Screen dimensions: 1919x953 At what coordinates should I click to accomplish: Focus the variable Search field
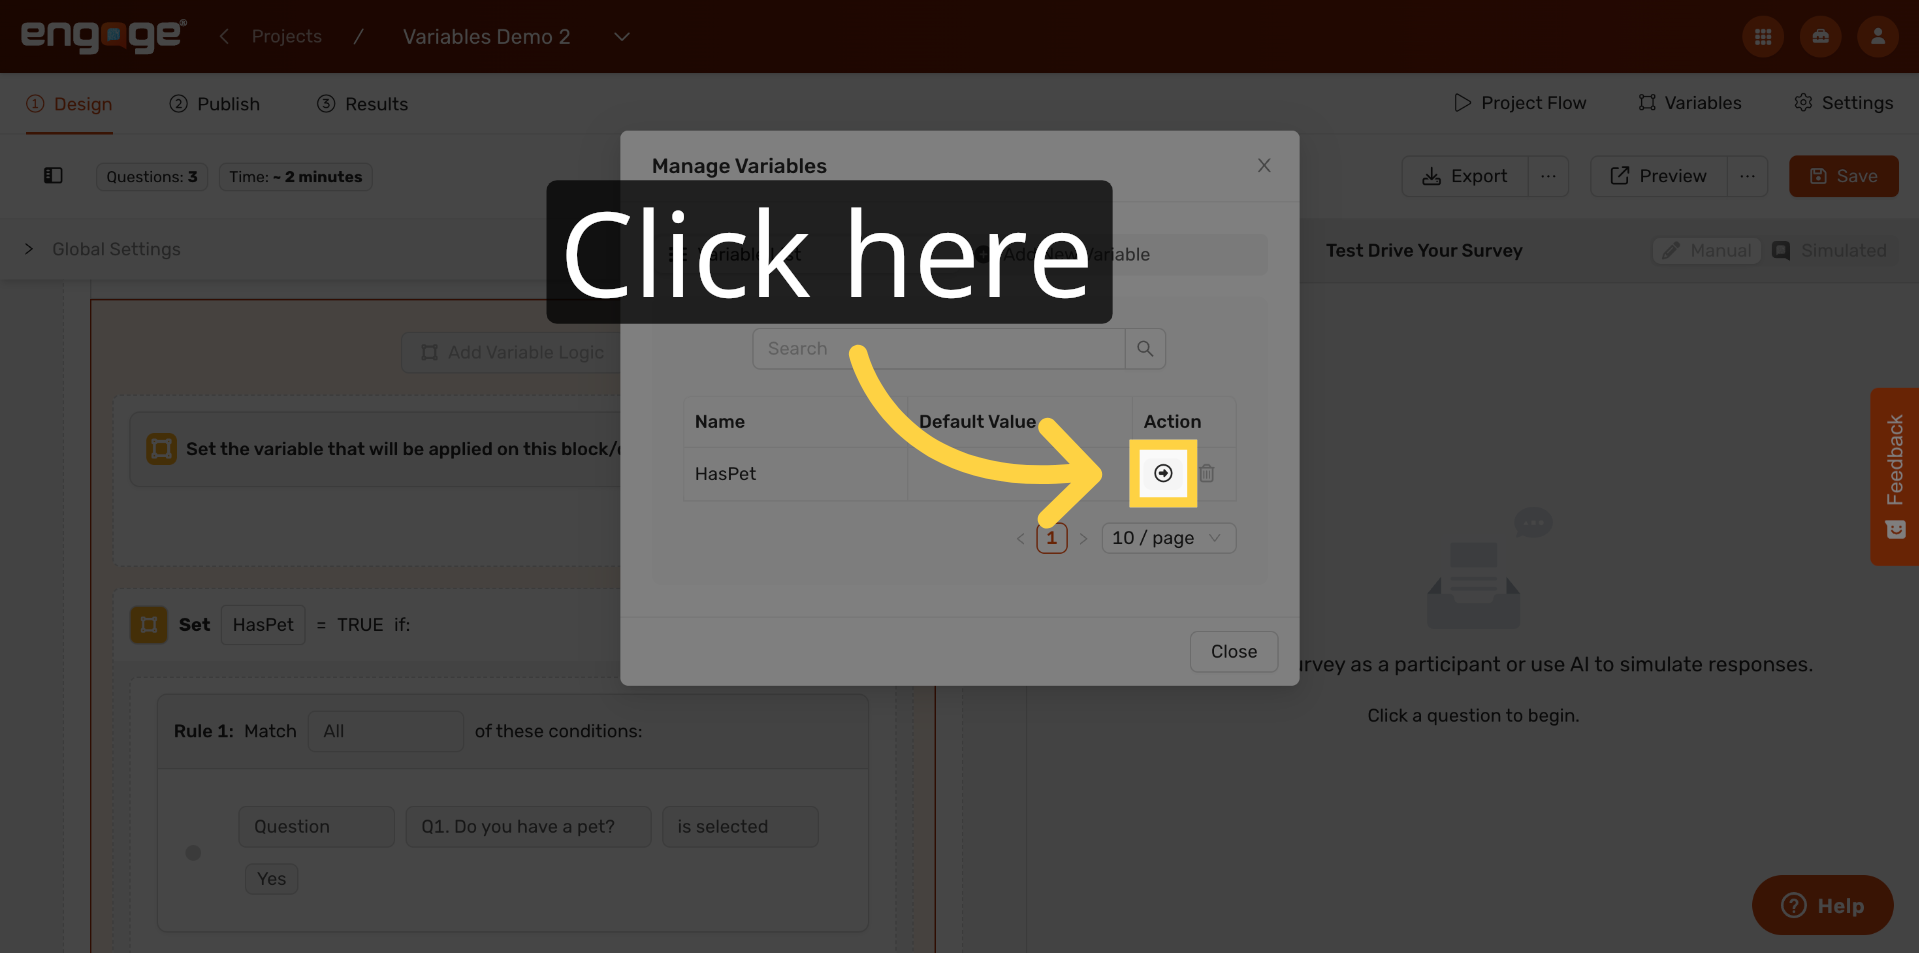[938, 349]
